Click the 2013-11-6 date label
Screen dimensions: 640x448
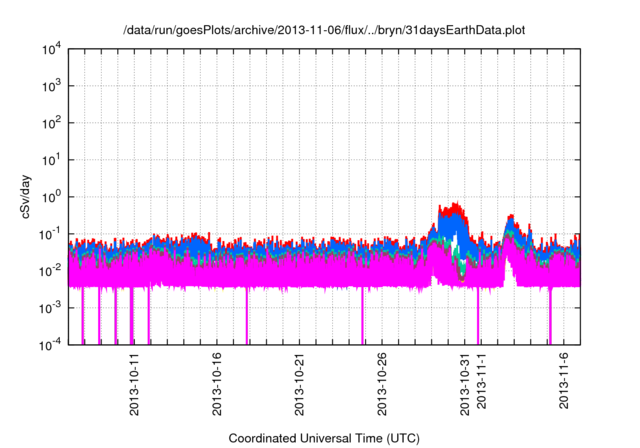pyautogui.click(x=564, y=381)
